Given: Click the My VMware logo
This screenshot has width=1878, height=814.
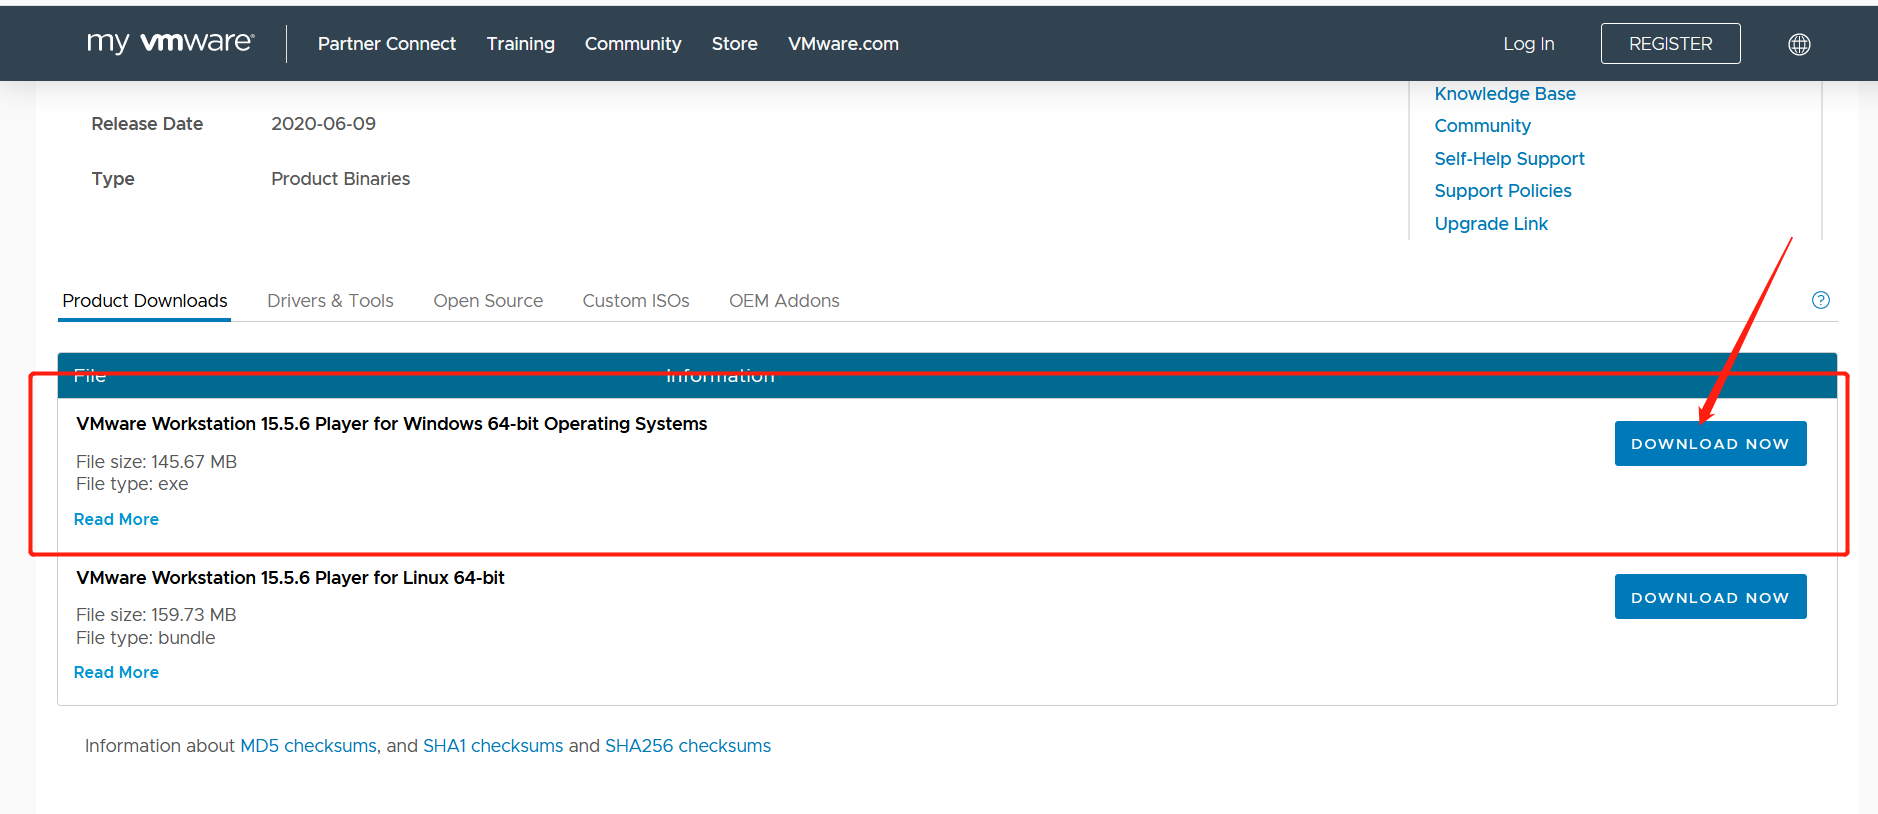Looking at the screenshot, I should coord(170,43).
